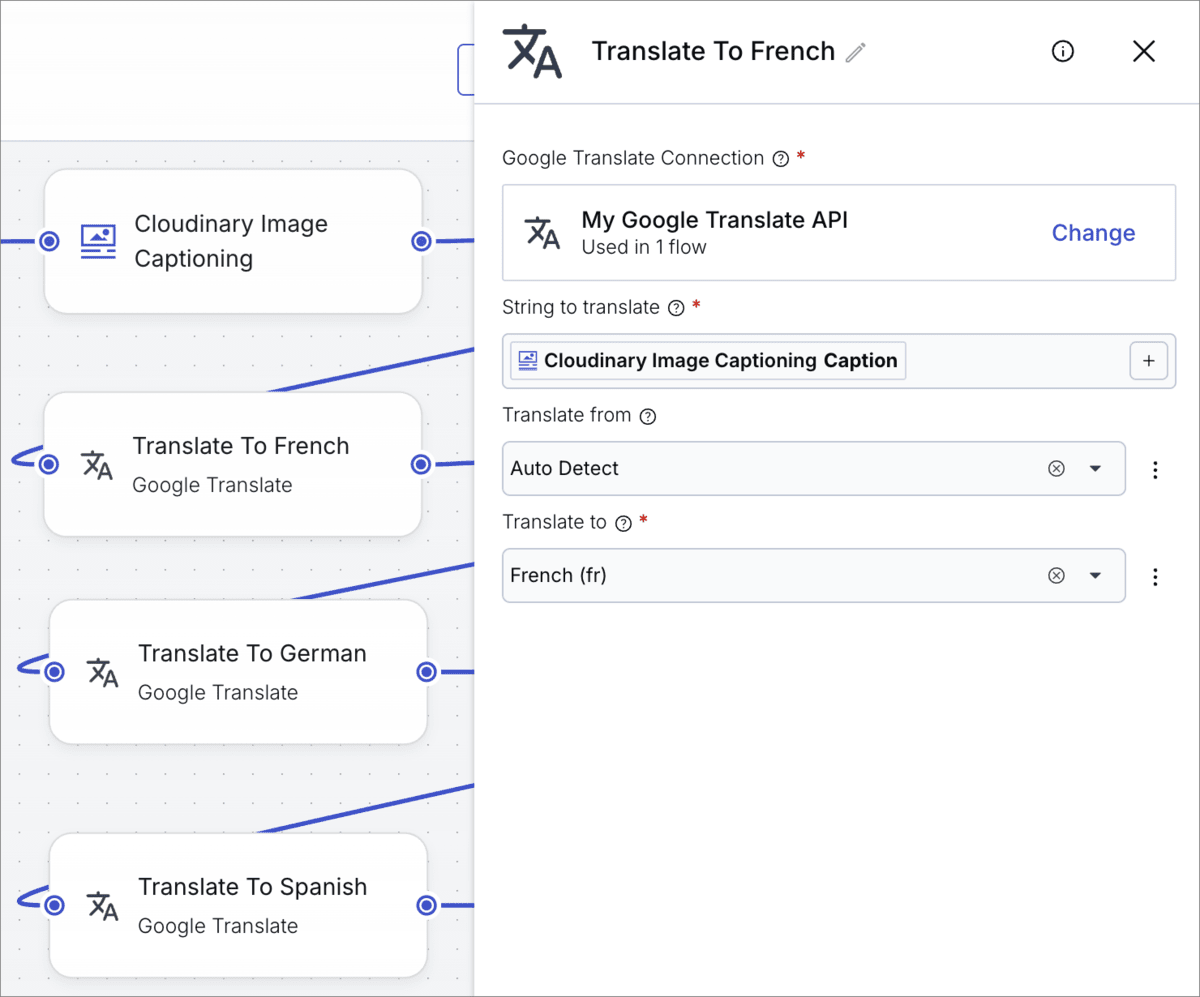Click the input port of Translate To German node

pyautogui.click(x=55, y=671)
